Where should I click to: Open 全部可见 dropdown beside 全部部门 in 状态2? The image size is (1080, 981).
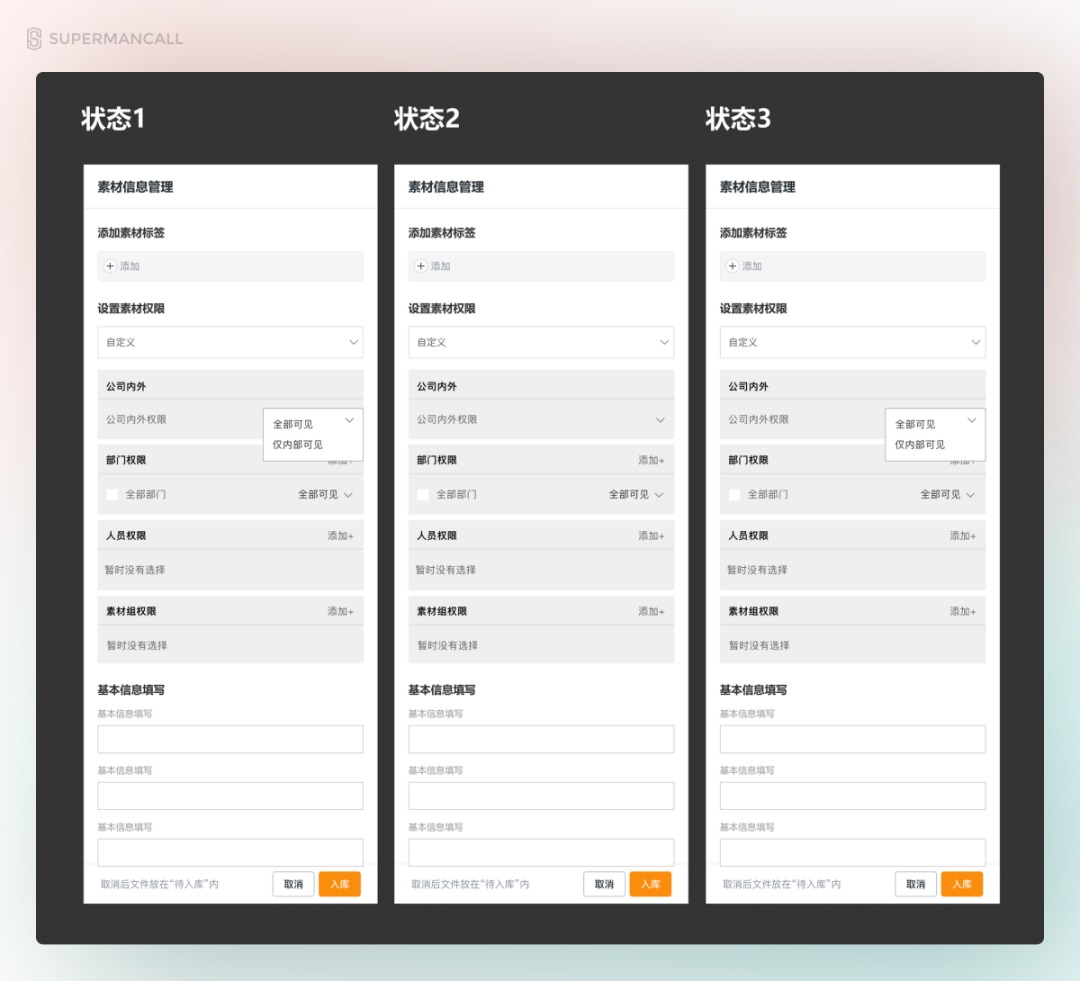pyautogui.click(x=636, y=495)
